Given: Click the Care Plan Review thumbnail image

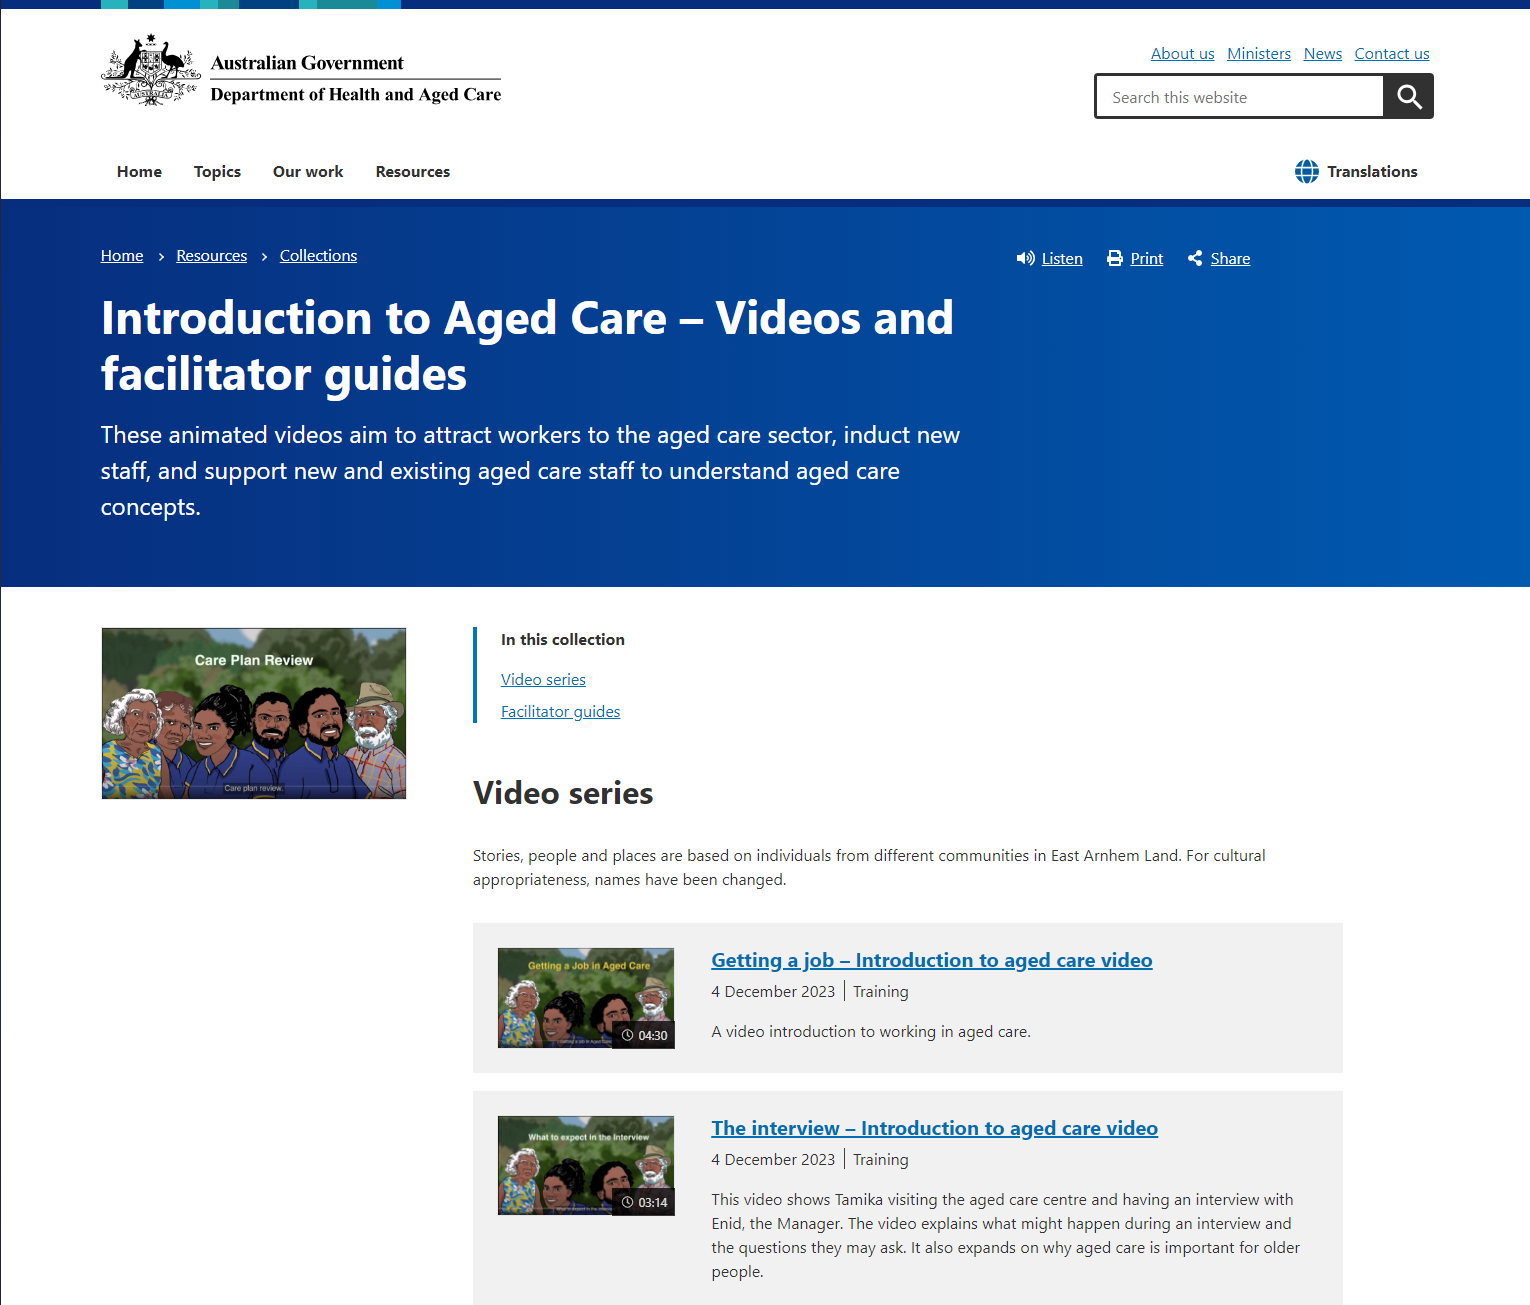Looking at the screenshot, I should pyautogui.click(x=253, y=713).
